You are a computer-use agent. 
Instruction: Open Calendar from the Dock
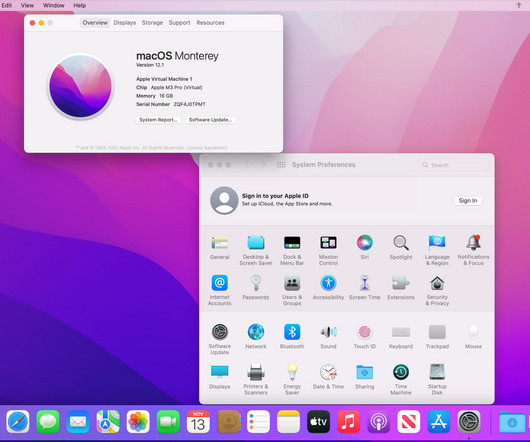click(x=198, y=421)
